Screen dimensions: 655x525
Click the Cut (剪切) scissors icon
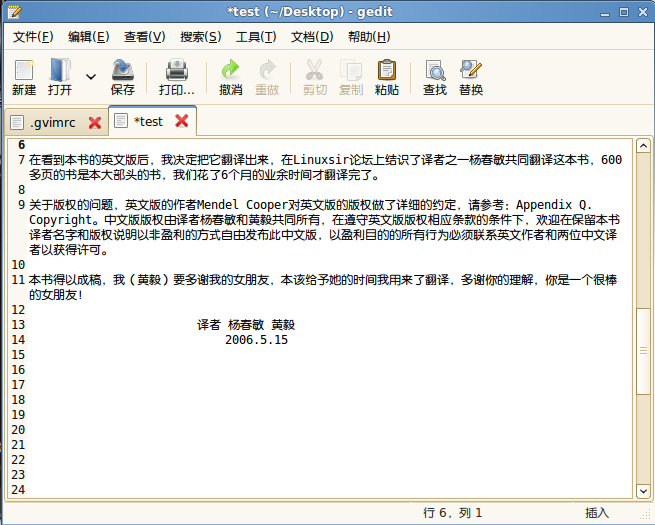pos(315,70)
